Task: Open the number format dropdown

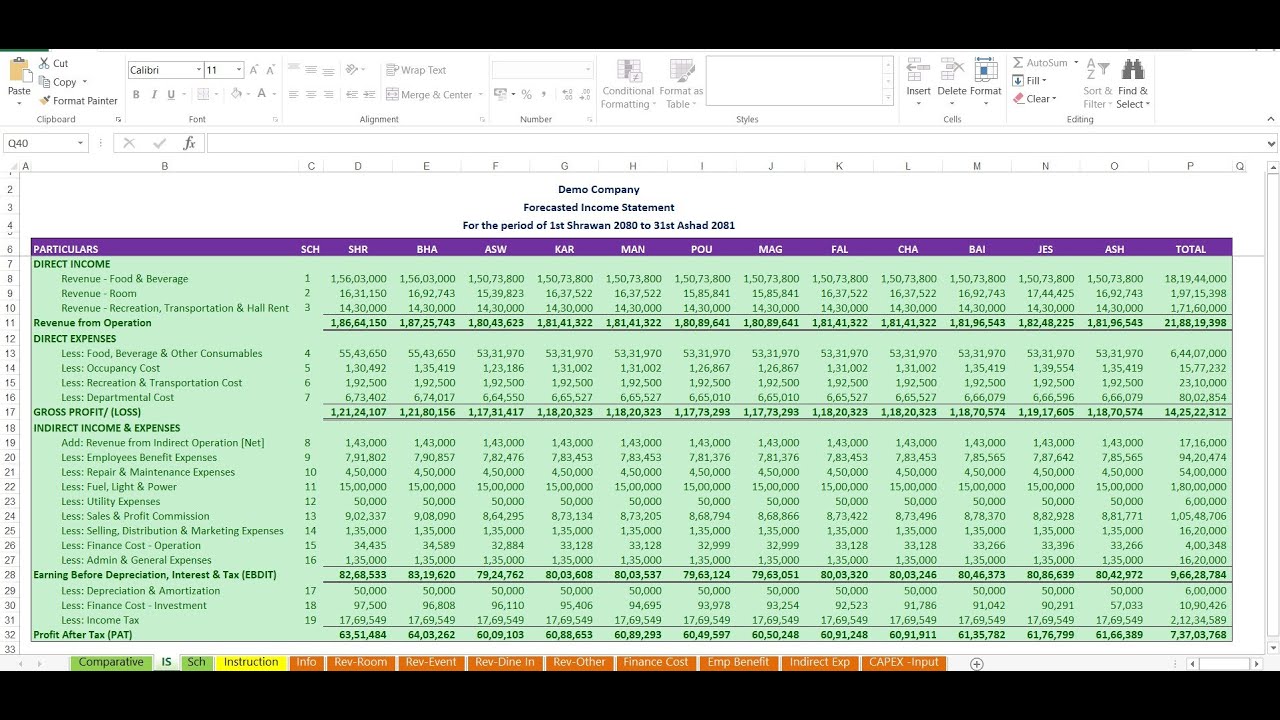Action: click(587, 70)
